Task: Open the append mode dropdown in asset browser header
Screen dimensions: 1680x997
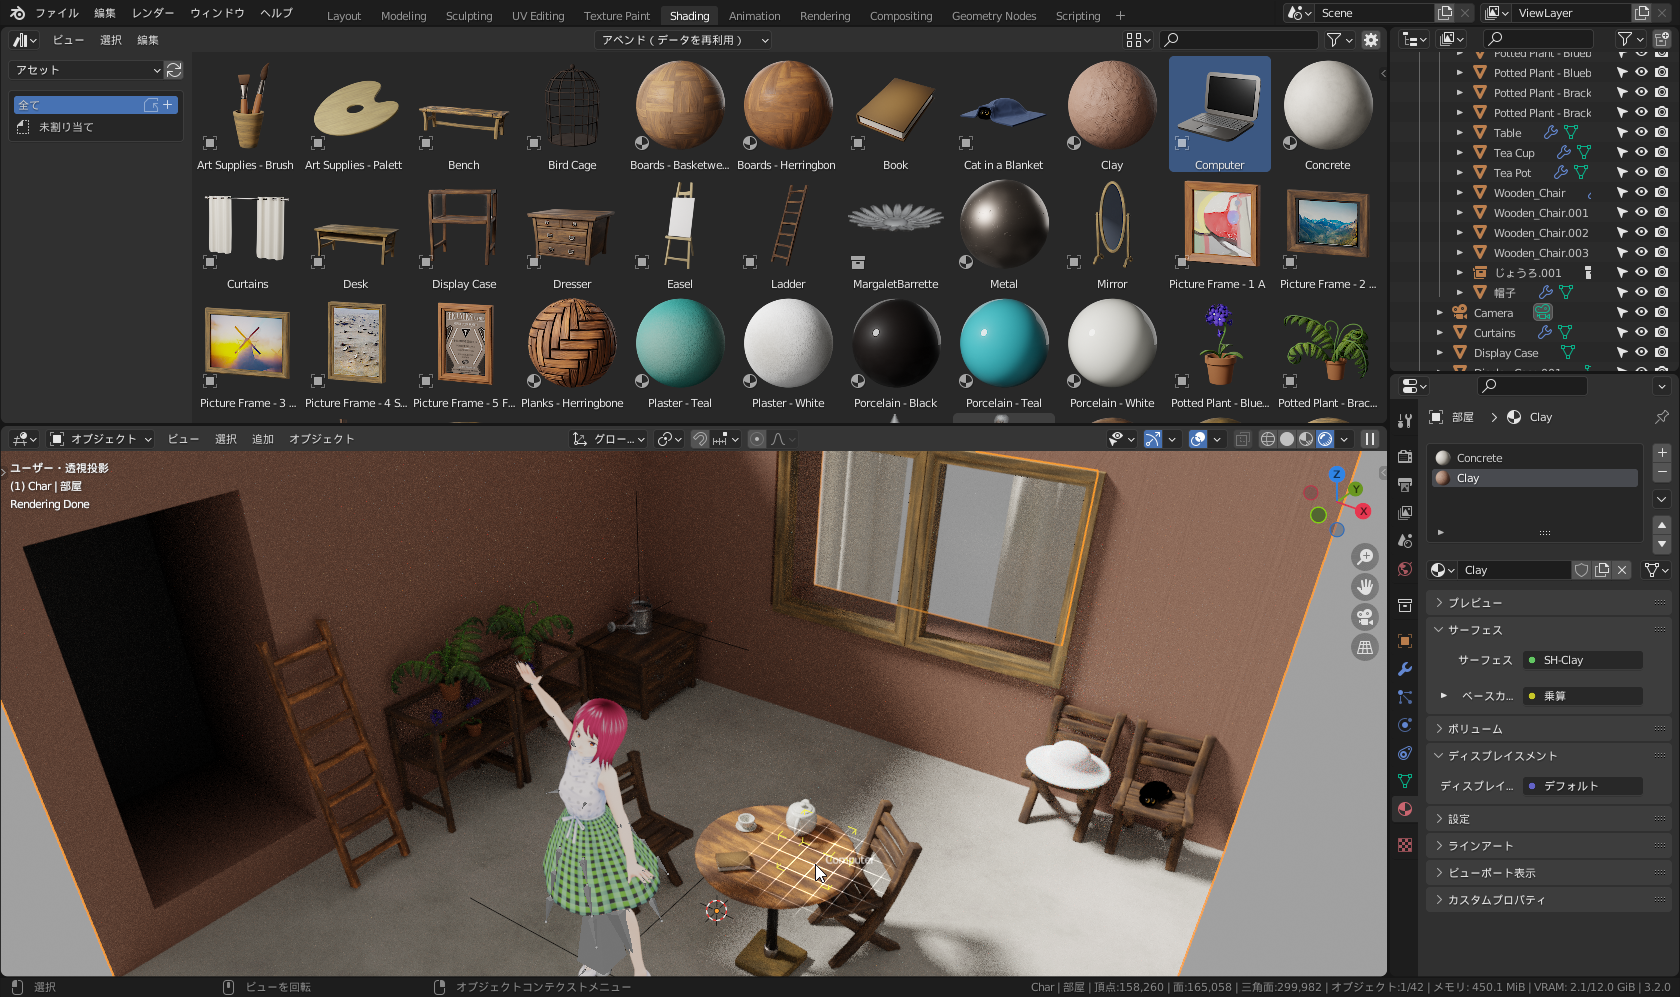Action: pos(684,40)
